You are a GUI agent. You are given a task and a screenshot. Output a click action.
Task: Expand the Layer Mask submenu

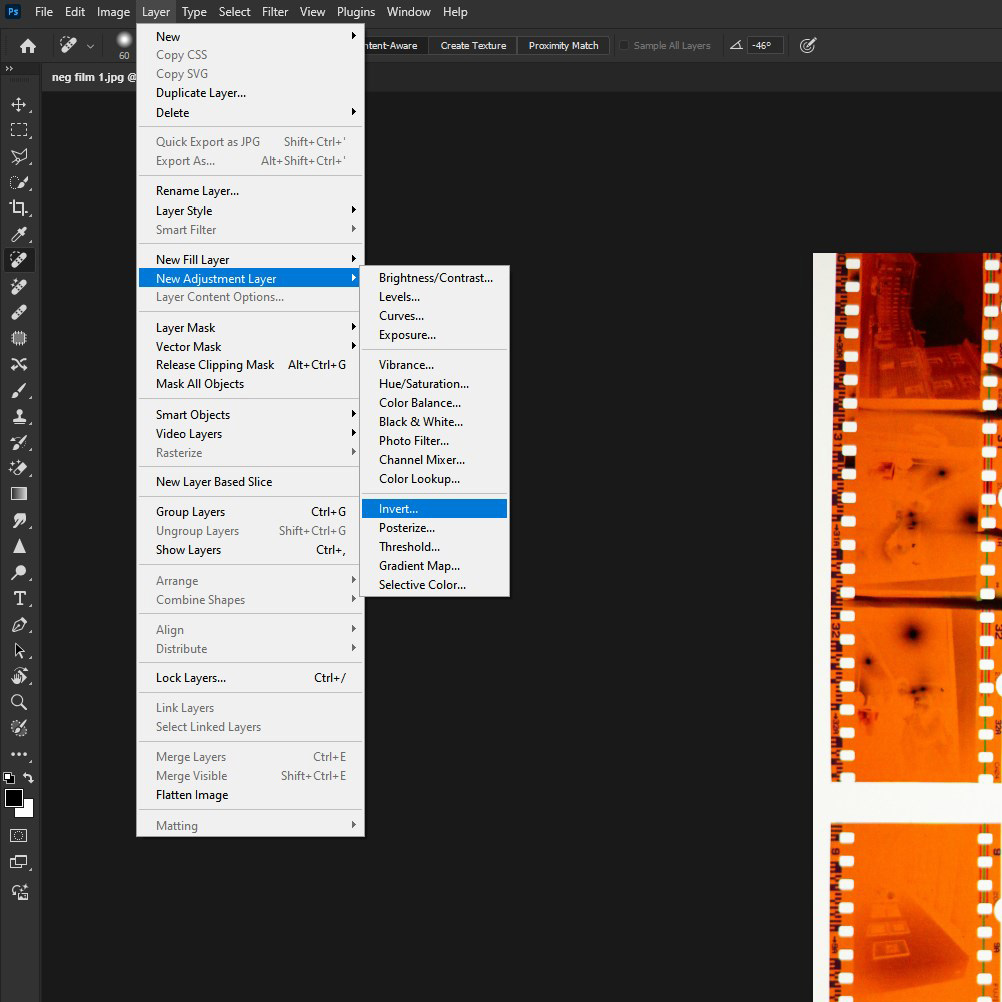pyautogui.click(x=249, y=327)
